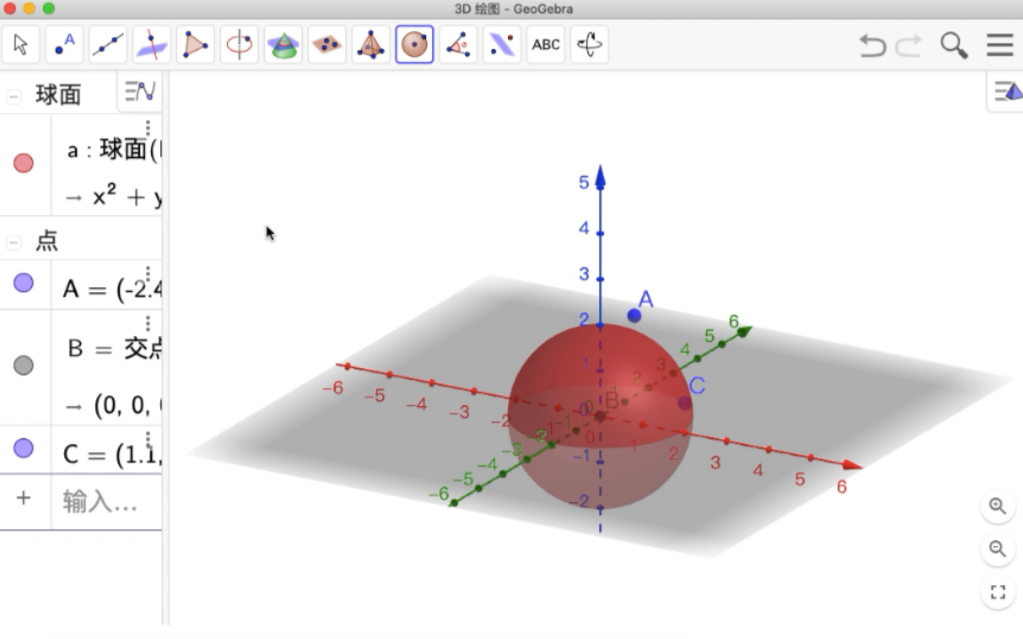Collapse the 球面 group
Screen dimensions: 1023x639
(x=13, y=97)
